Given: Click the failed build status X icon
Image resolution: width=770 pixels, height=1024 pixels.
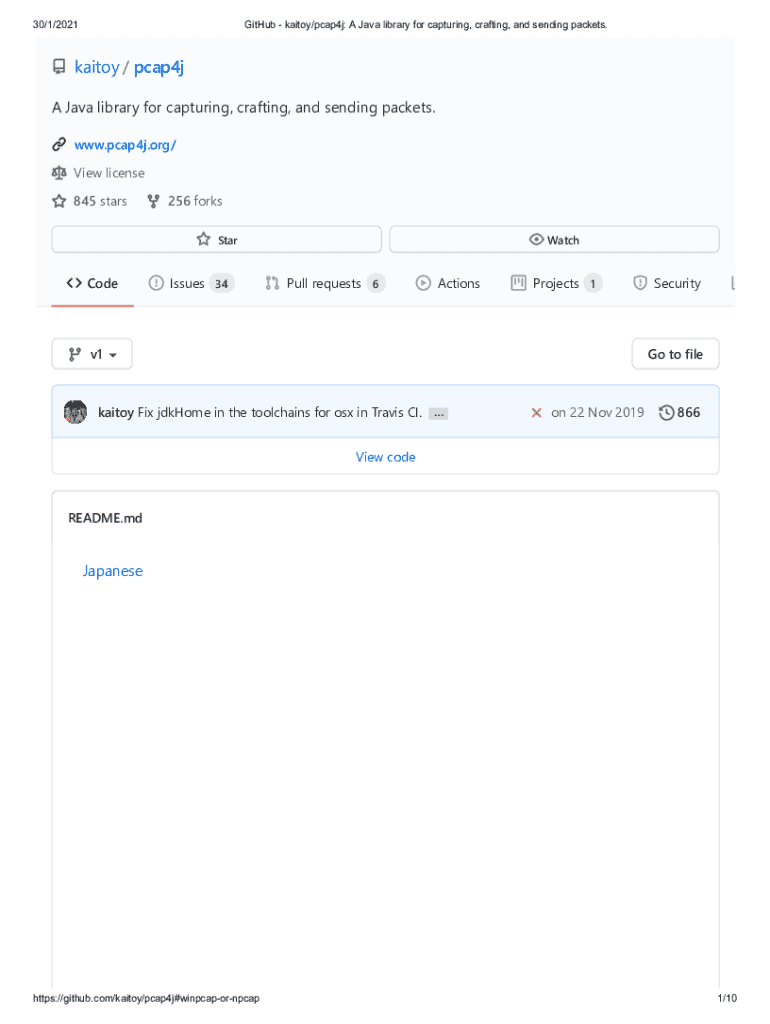Looking at the screenshot, I should [536, 412].
